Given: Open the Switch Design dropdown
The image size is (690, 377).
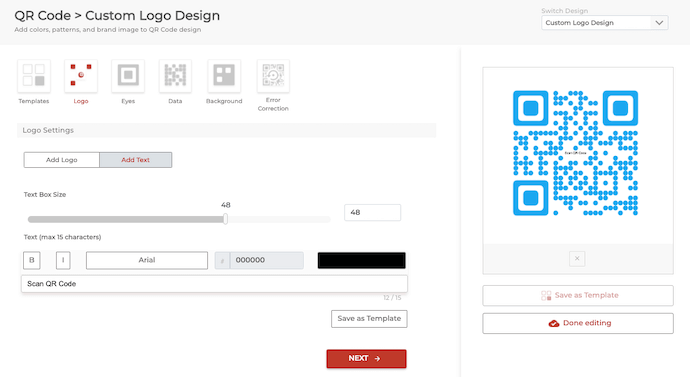Looking at the screenshot, I should 605,23.
